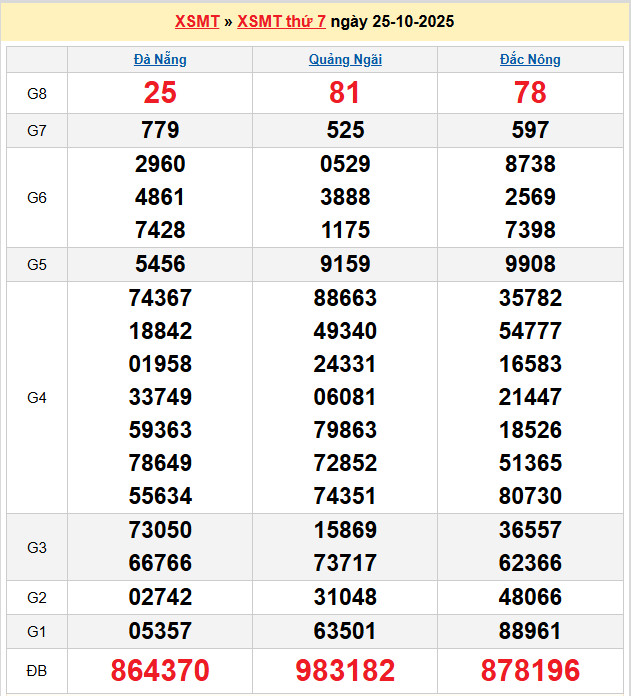Click the G8 result 25 for Đà Nẵng
This screenshot has width=631, height=696.
(160, 93)
